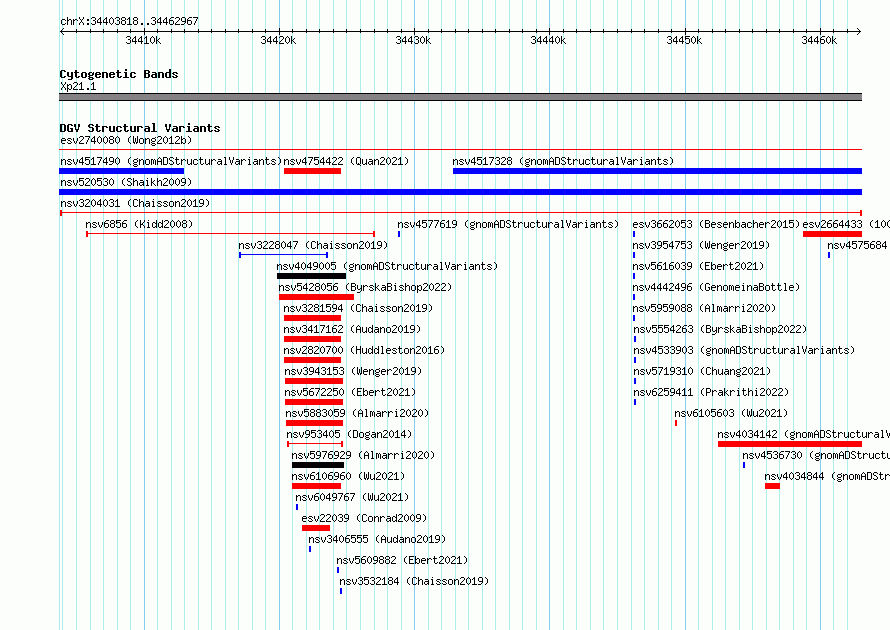Open the nsv4034844 variant label

coord(826,476)
